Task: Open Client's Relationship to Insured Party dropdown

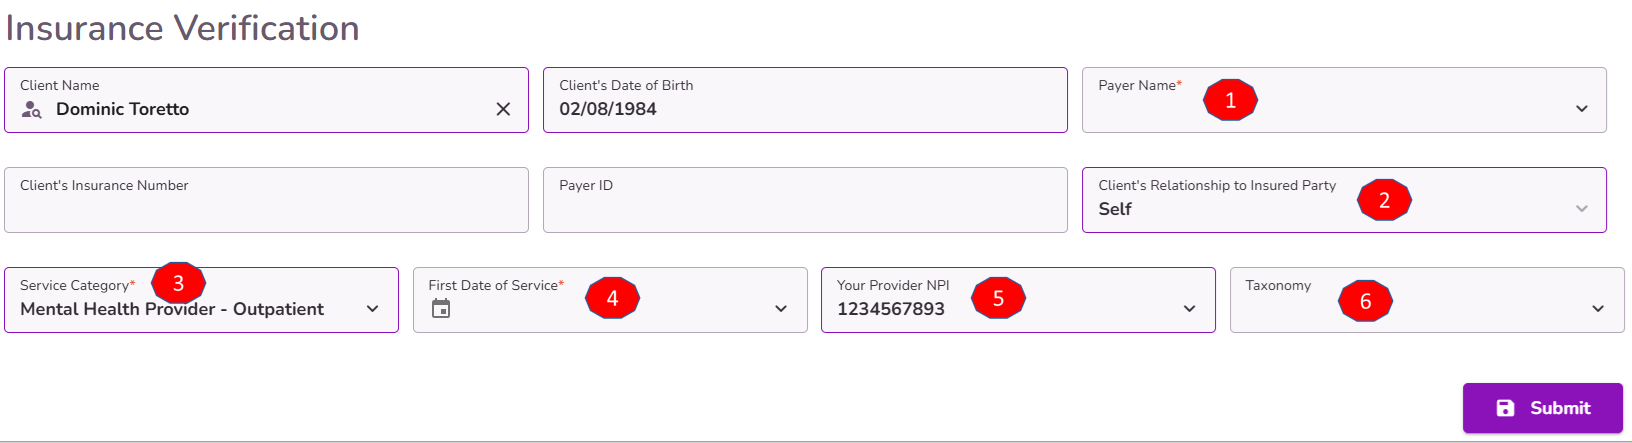Action: point(1344,200)
